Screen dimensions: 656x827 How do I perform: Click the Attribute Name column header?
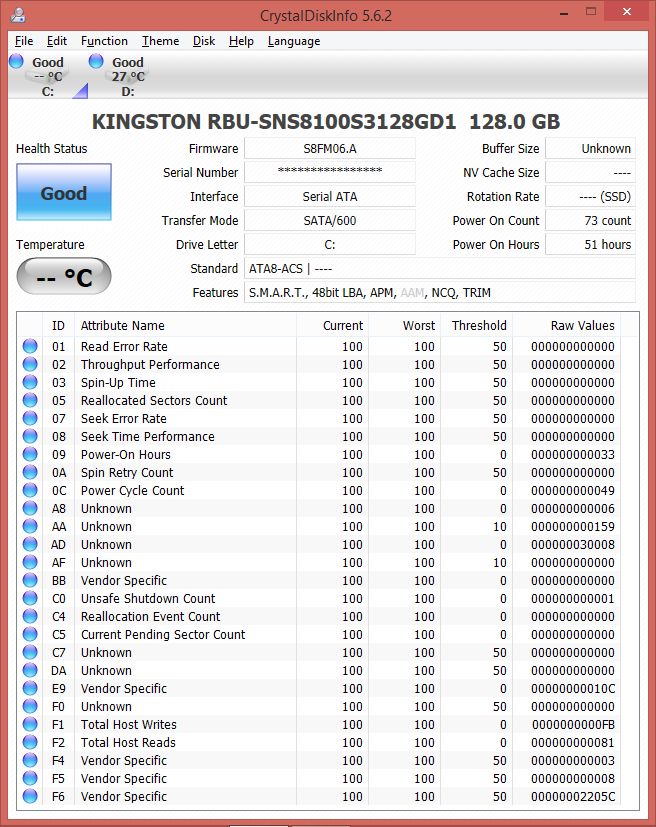(185, 325)
